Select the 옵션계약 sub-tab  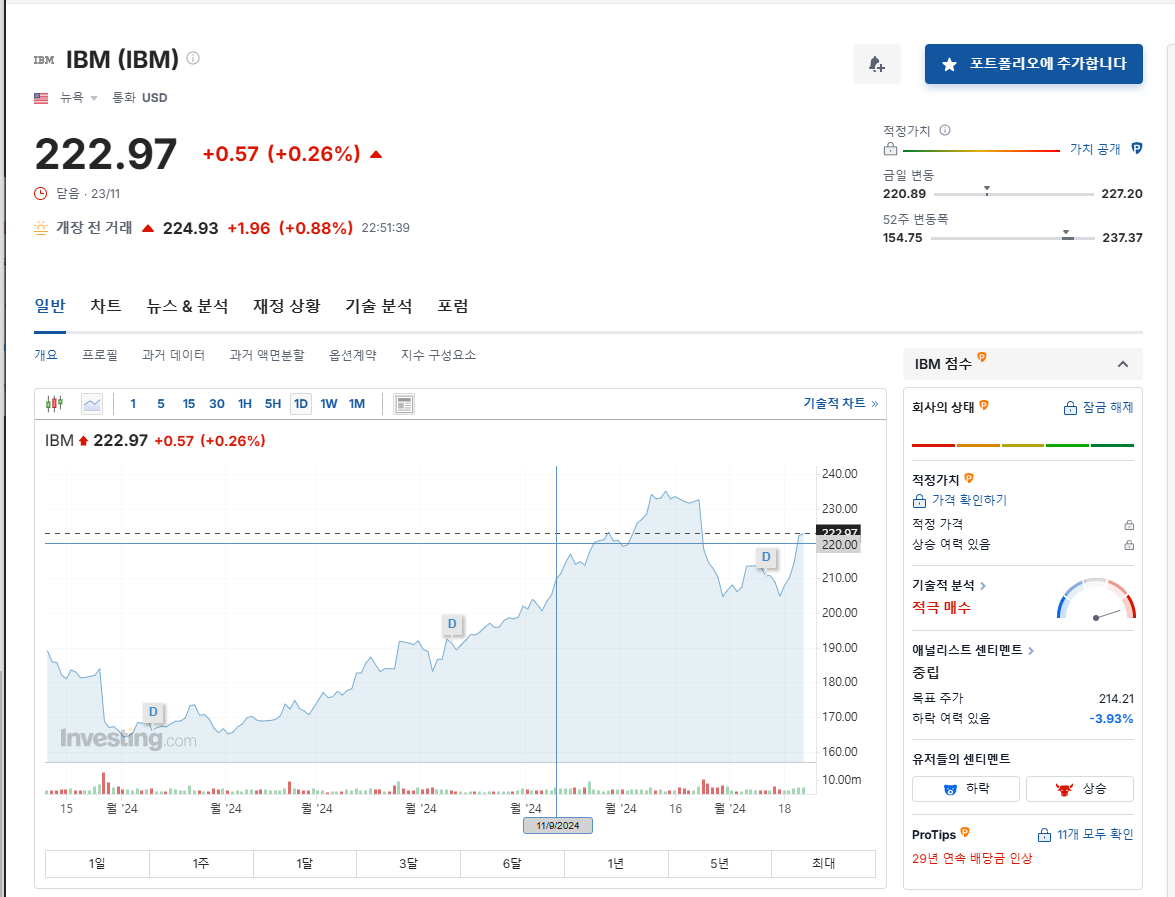pos(352,355)
